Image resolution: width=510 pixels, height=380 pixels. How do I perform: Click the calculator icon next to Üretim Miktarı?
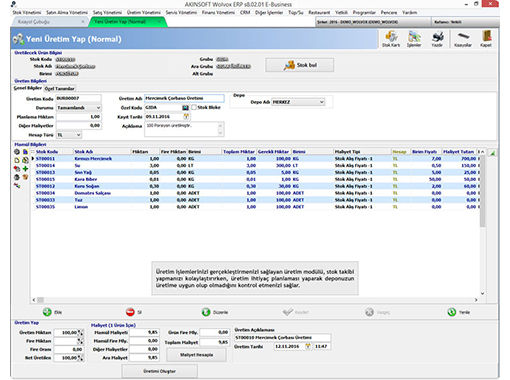[x=80, y=332]
